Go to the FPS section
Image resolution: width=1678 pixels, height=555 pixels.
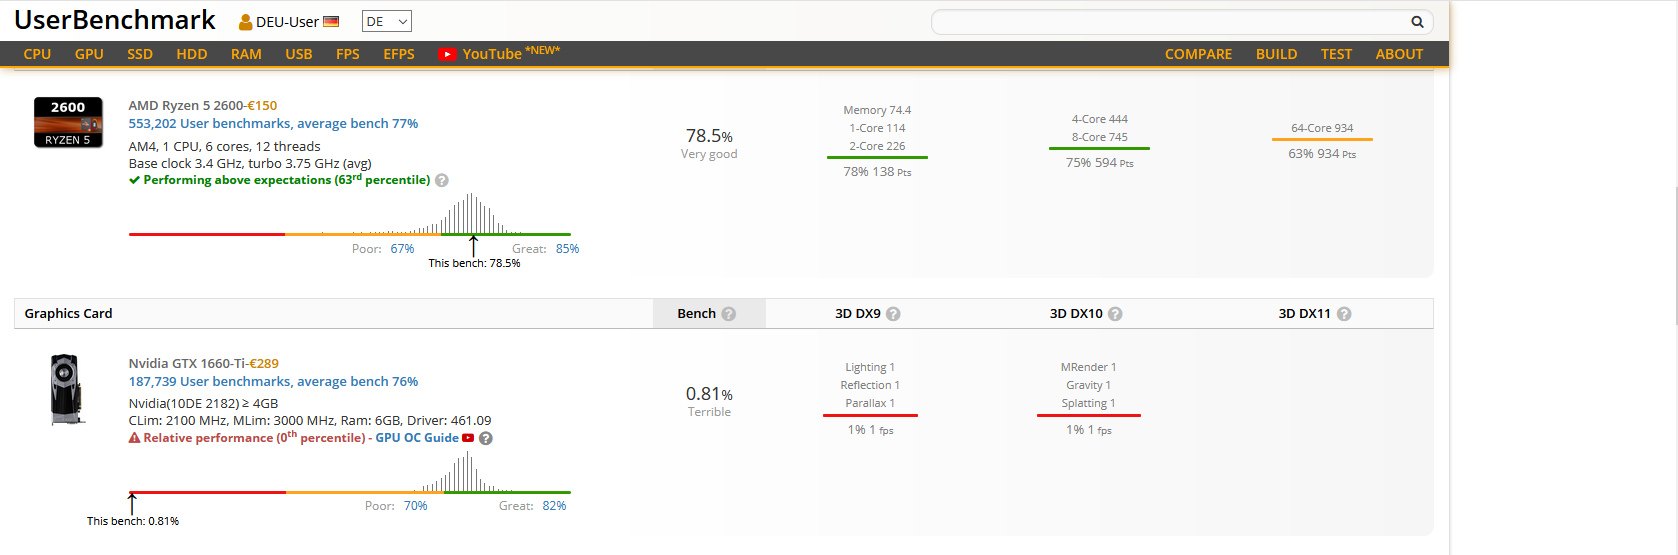[348, 54]
